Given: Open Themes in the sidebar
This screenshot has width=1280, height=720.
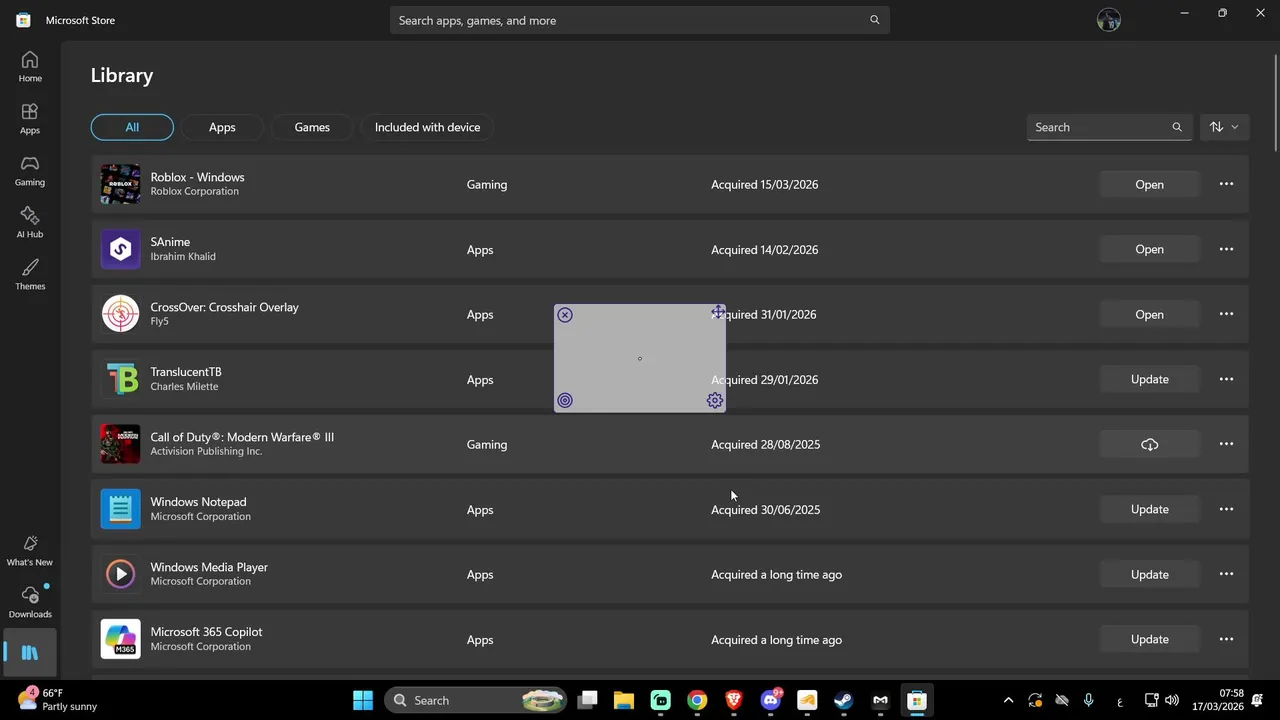Looking at the screenshot, I should point(30,275).
